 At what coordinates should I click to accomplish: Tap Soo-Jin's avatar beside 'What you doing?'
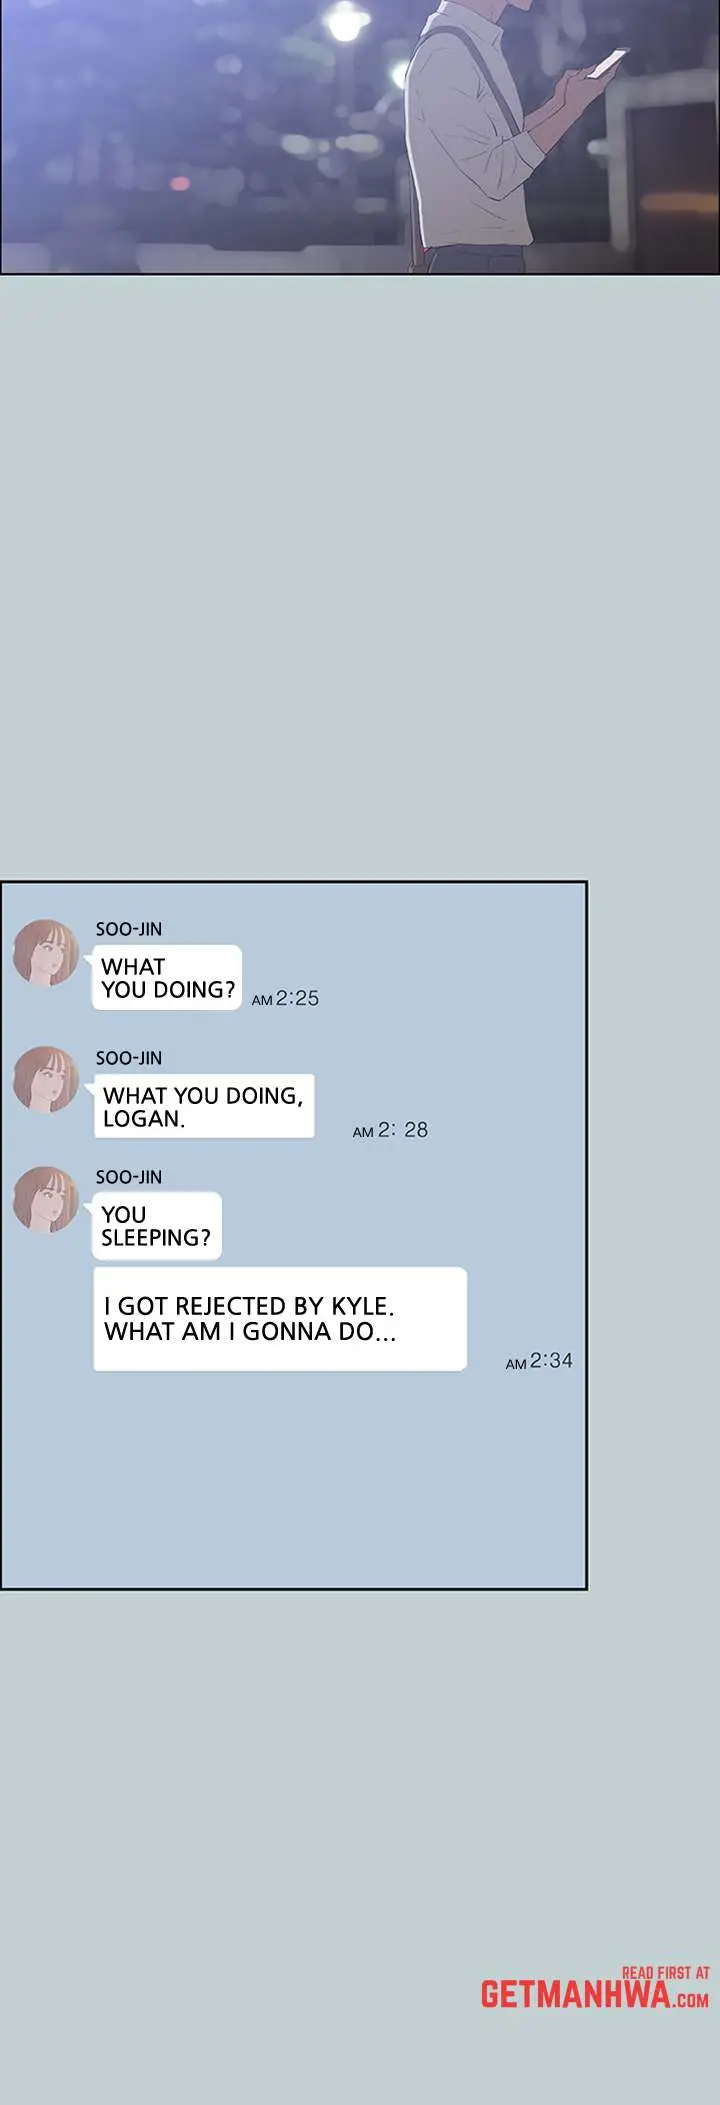coord(46,953)
